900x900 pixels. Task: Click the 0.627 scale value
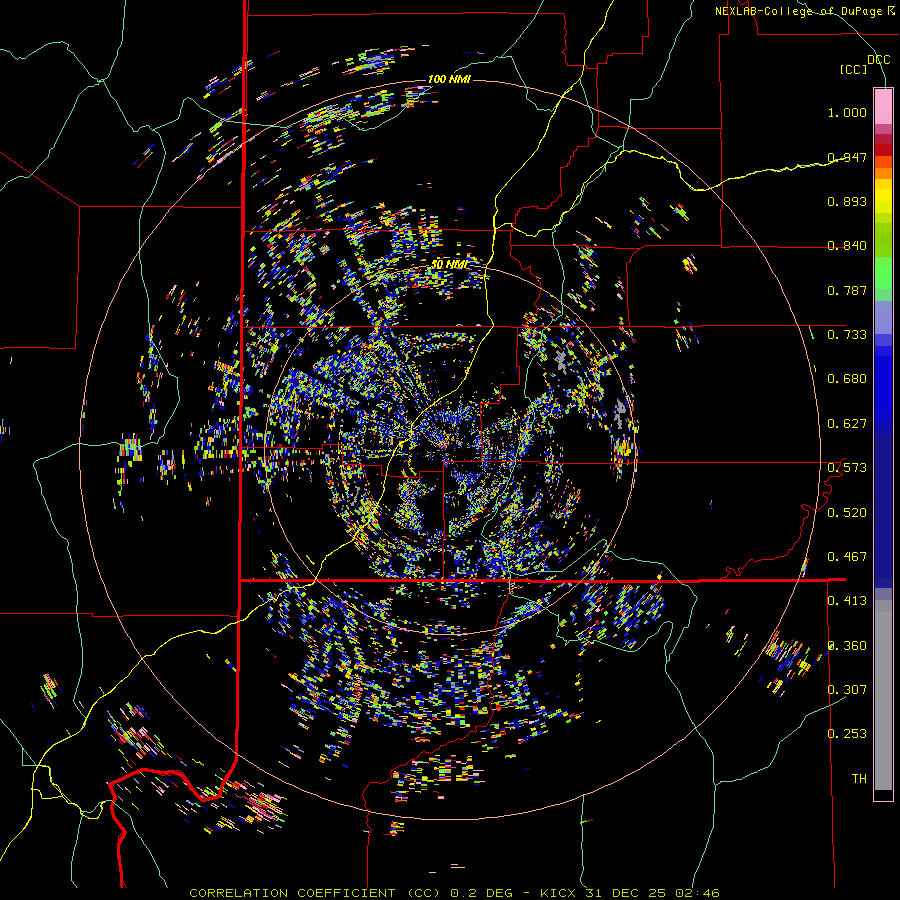(x=847, y=424)
